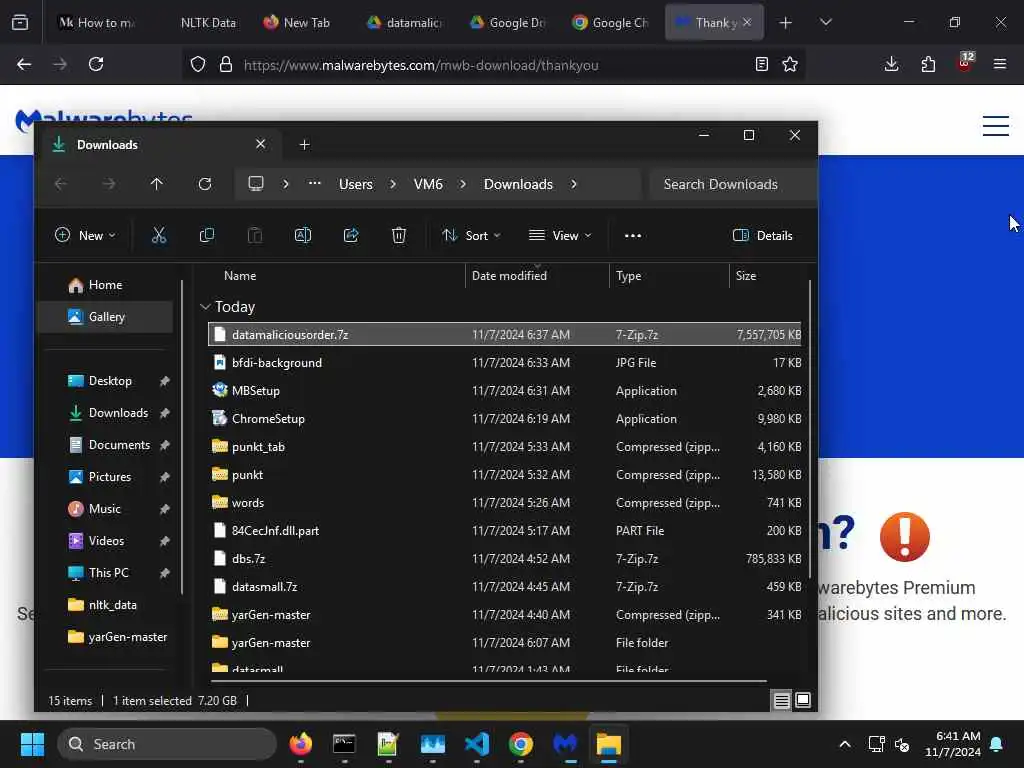
Task: Switch to How to browser tab
Action: [x=98, y=22]
